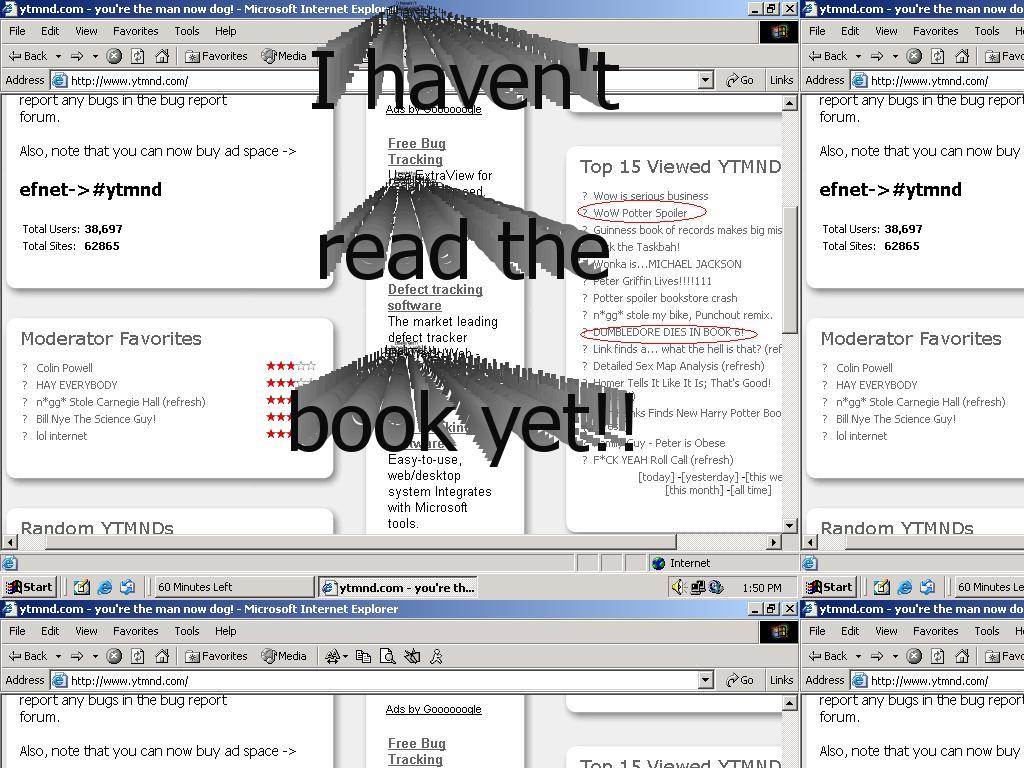The width and height of the screenshot is (1024, 768).
Task: Launch Internet Explorer from top-left taskbar quick launch
Action: click(x=104, y=588)
